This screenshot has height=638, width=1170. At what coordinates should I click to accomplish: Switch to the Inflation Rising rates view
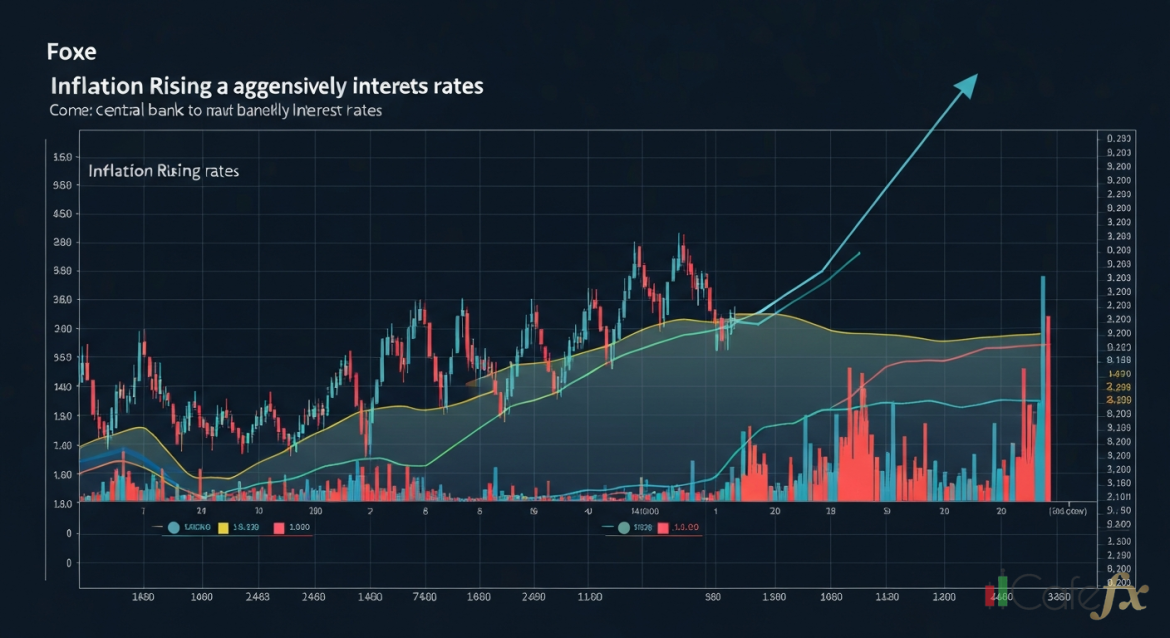point(163,170)
